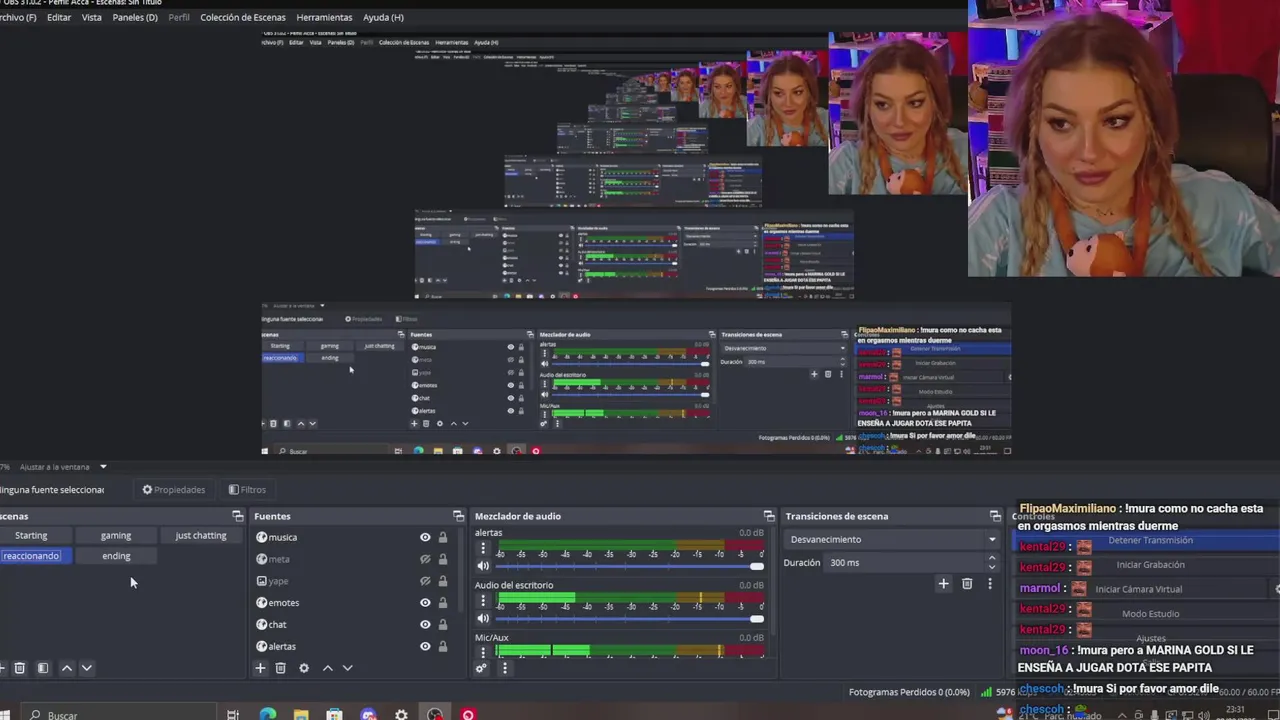Viewport: 1280px width, 720px height.
Task: Mute the alertas audio channel
Action: pyautogui.click(x=484, y=566)
